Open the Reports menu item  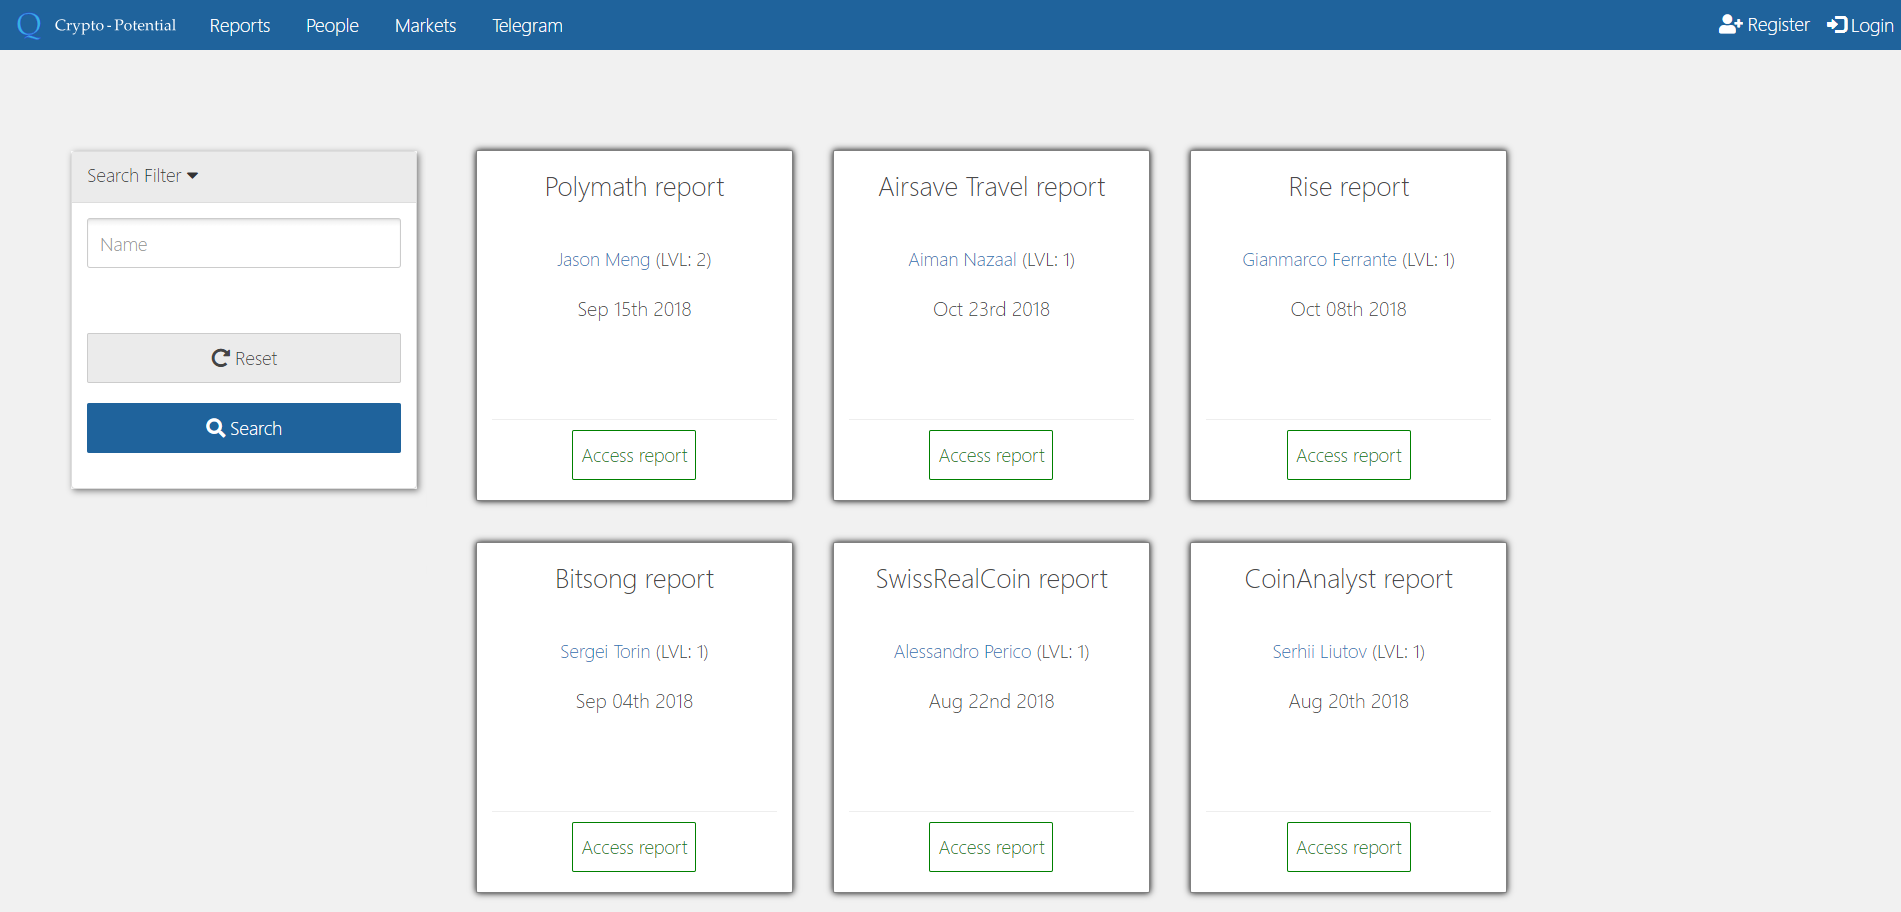click(240, 25)
